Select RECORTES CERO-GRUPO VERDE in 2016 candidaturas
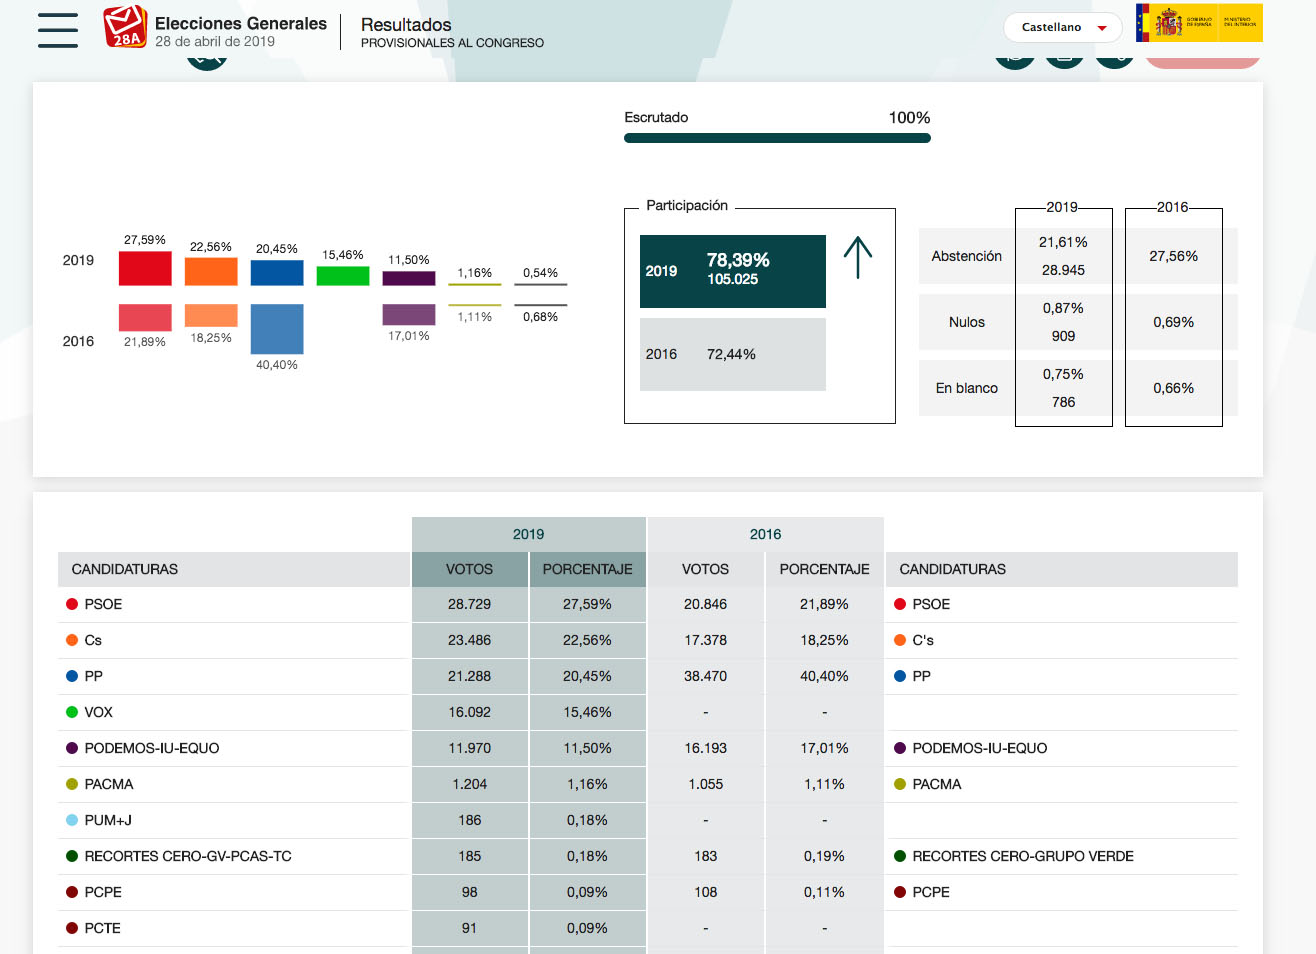This screenshot has height=954, width=1316. [x=1023, y=856]
